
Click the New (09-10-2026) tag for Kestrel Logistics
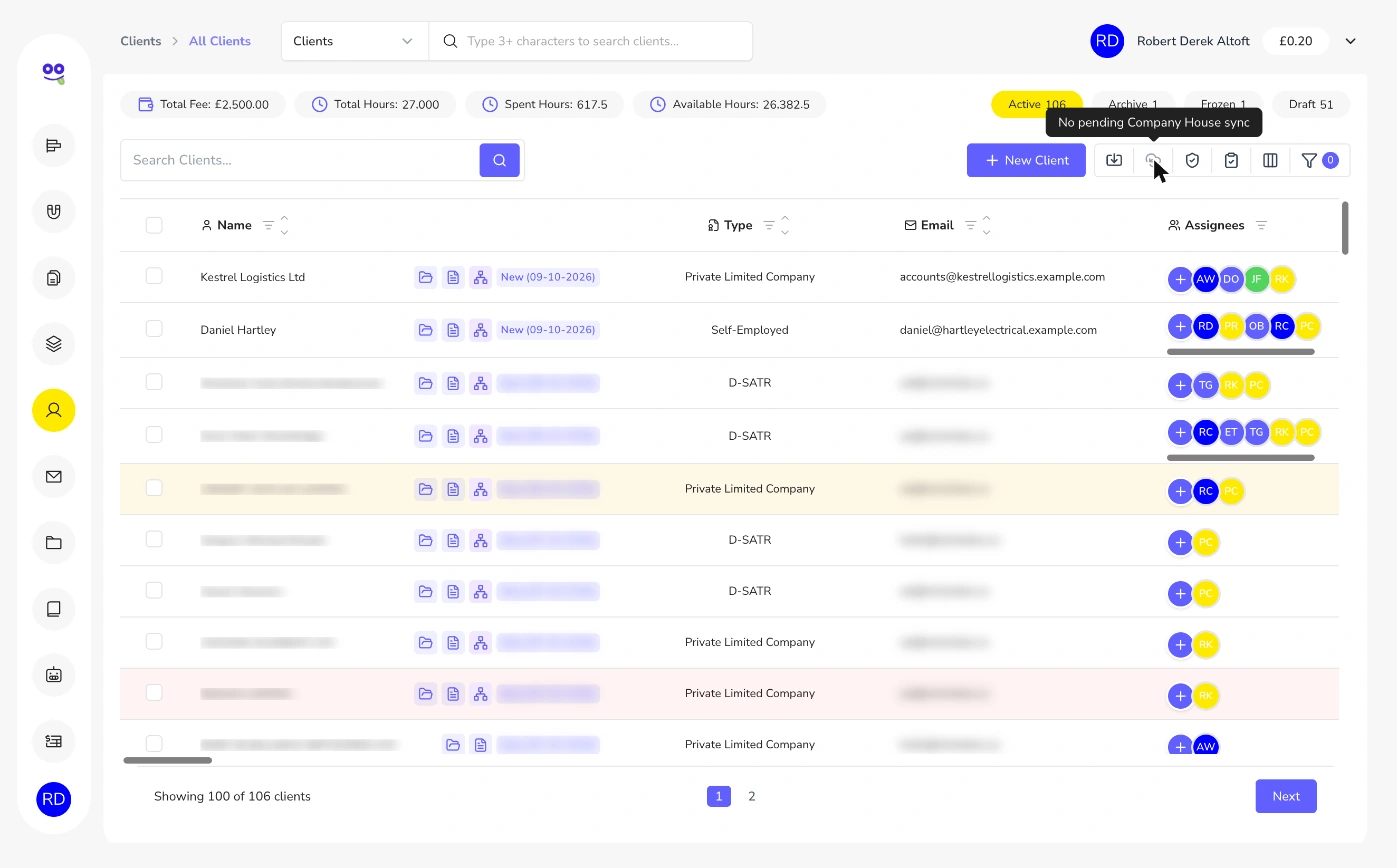point(548,277)
